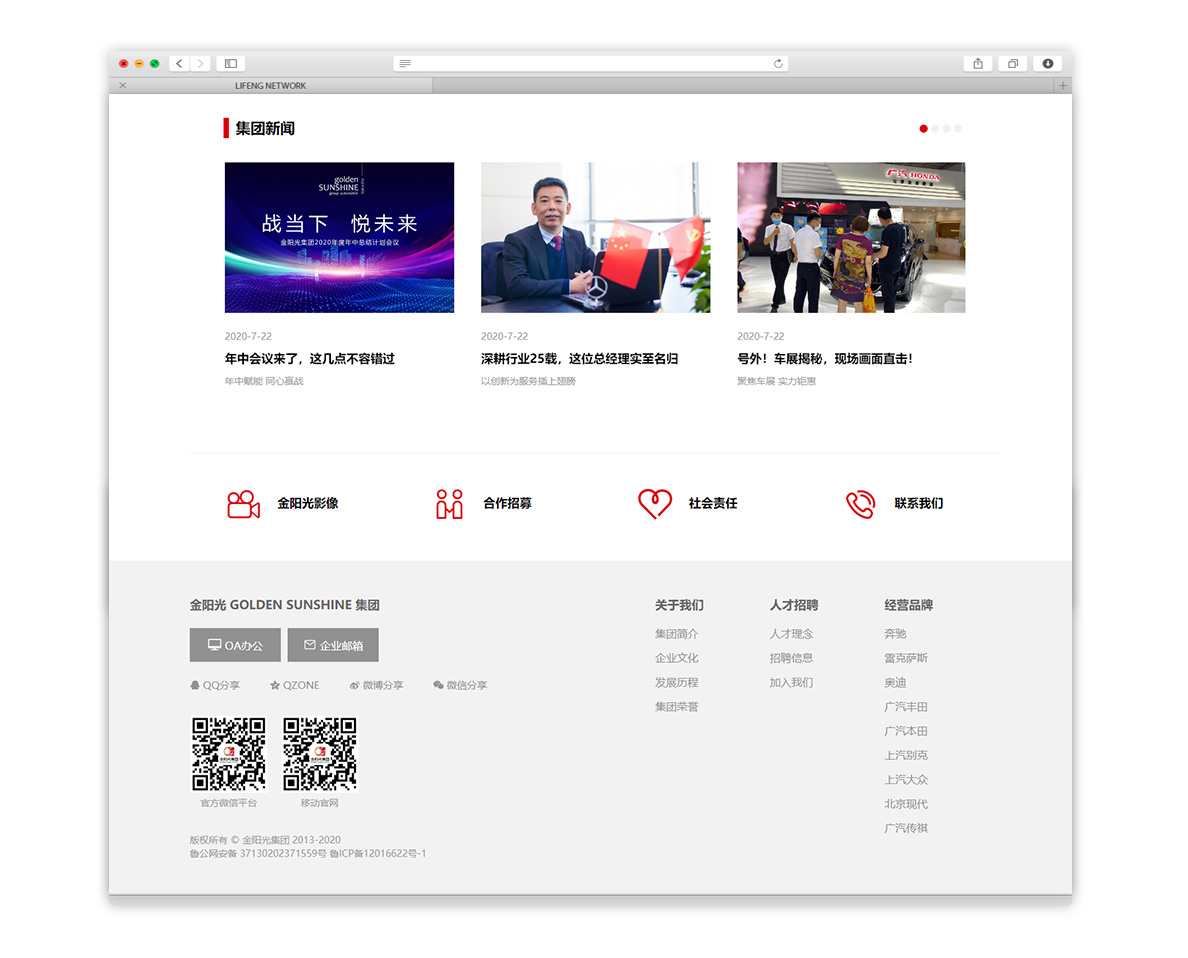This screenshot has width=1188, height=958.
Task: Open the 上汽大众 brand link
Action: [x=905, y=779]
